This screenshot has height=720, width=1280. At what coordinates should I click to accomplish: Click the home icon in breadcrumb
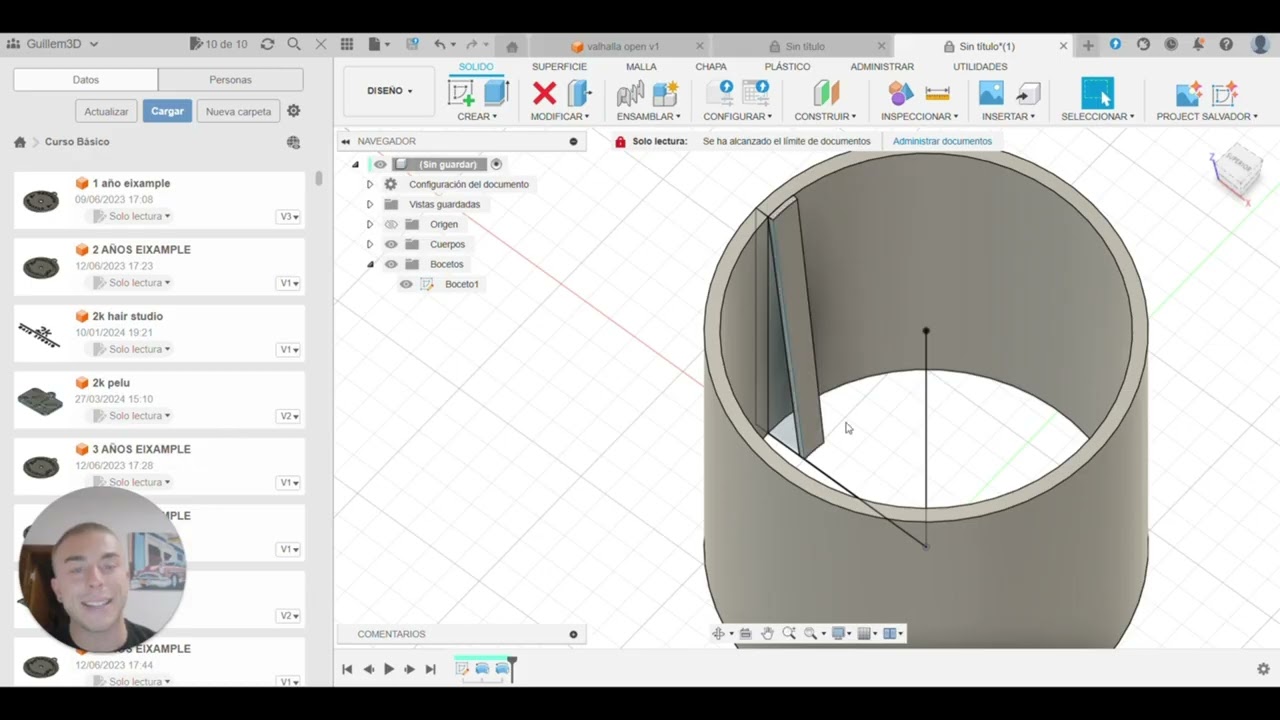20,142
